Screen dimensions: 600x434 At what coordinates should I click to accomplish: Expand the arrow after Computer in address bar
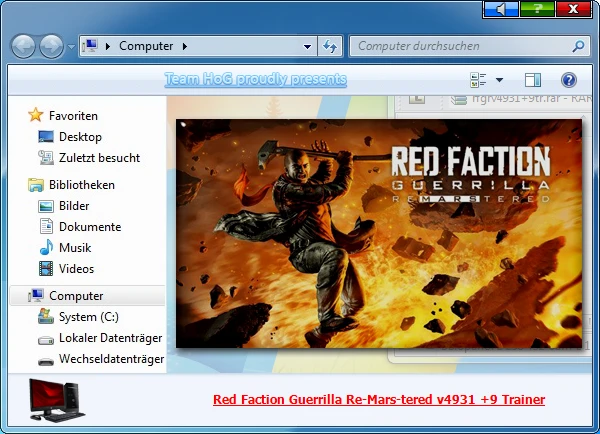tap(185, 46)
